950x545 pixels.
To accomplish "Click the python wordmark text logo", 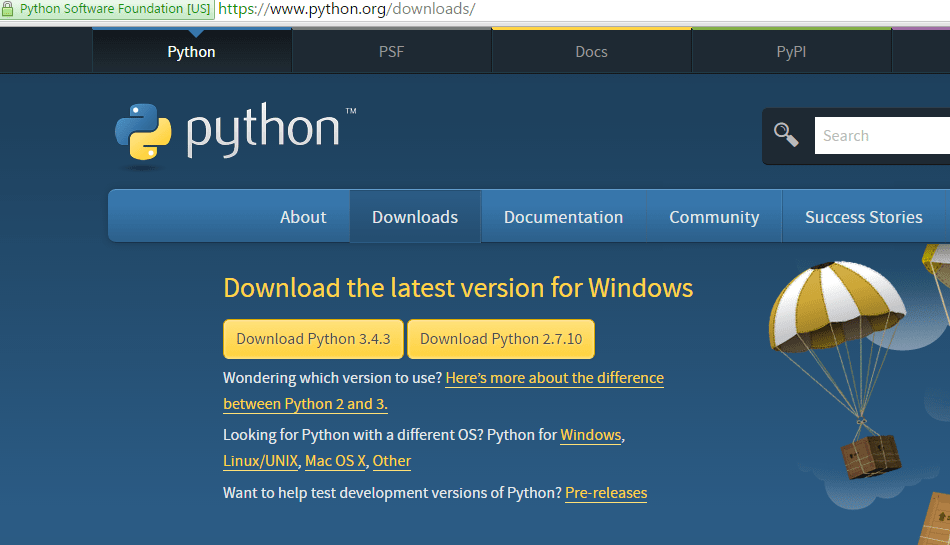I will (x=263, y=129).
